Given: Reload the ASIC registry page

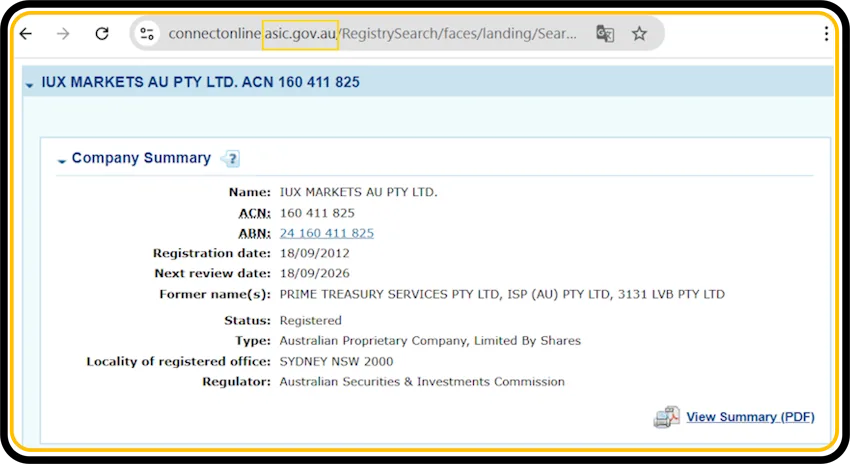Looking at the screenshot, I should pyautogui.click(x=102, y=34).
